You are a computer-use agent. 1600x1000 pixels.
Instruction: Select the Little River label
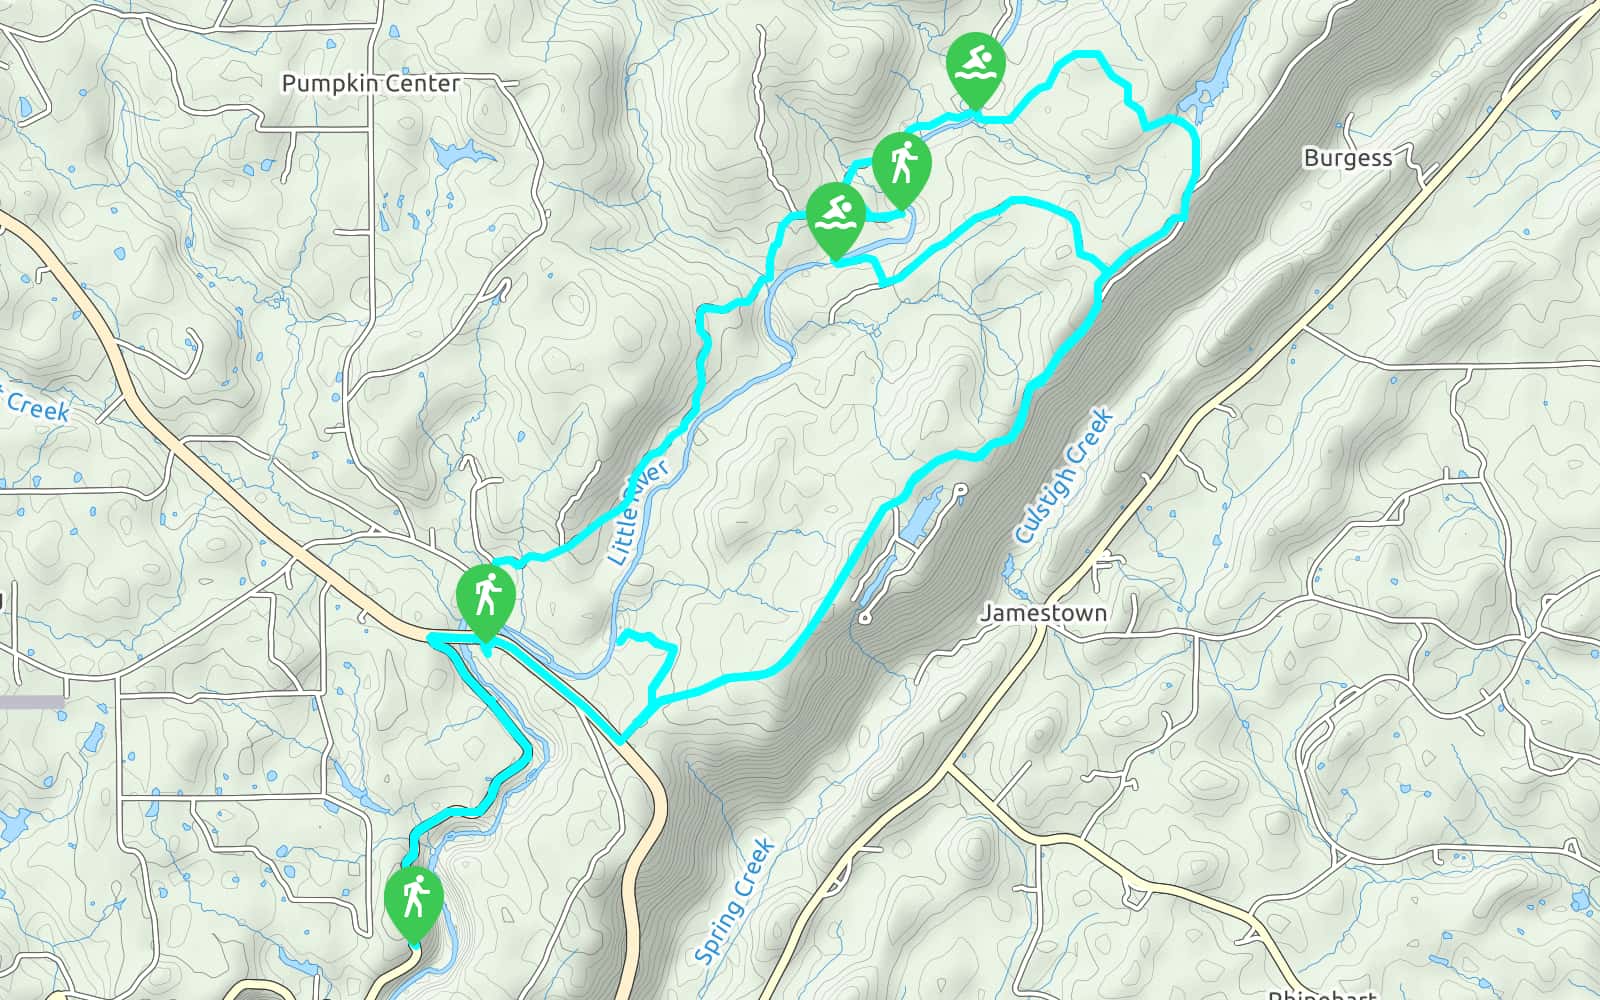(637, 513)
